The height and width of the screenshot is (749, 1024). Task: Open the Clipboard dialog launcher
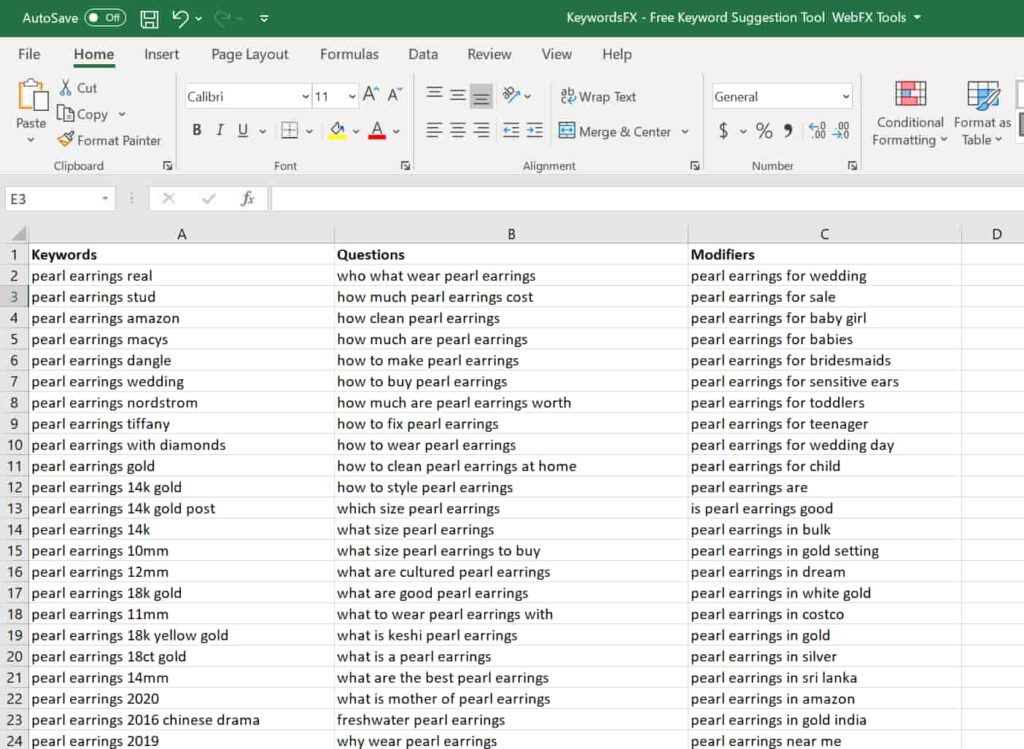pos(168,166)
